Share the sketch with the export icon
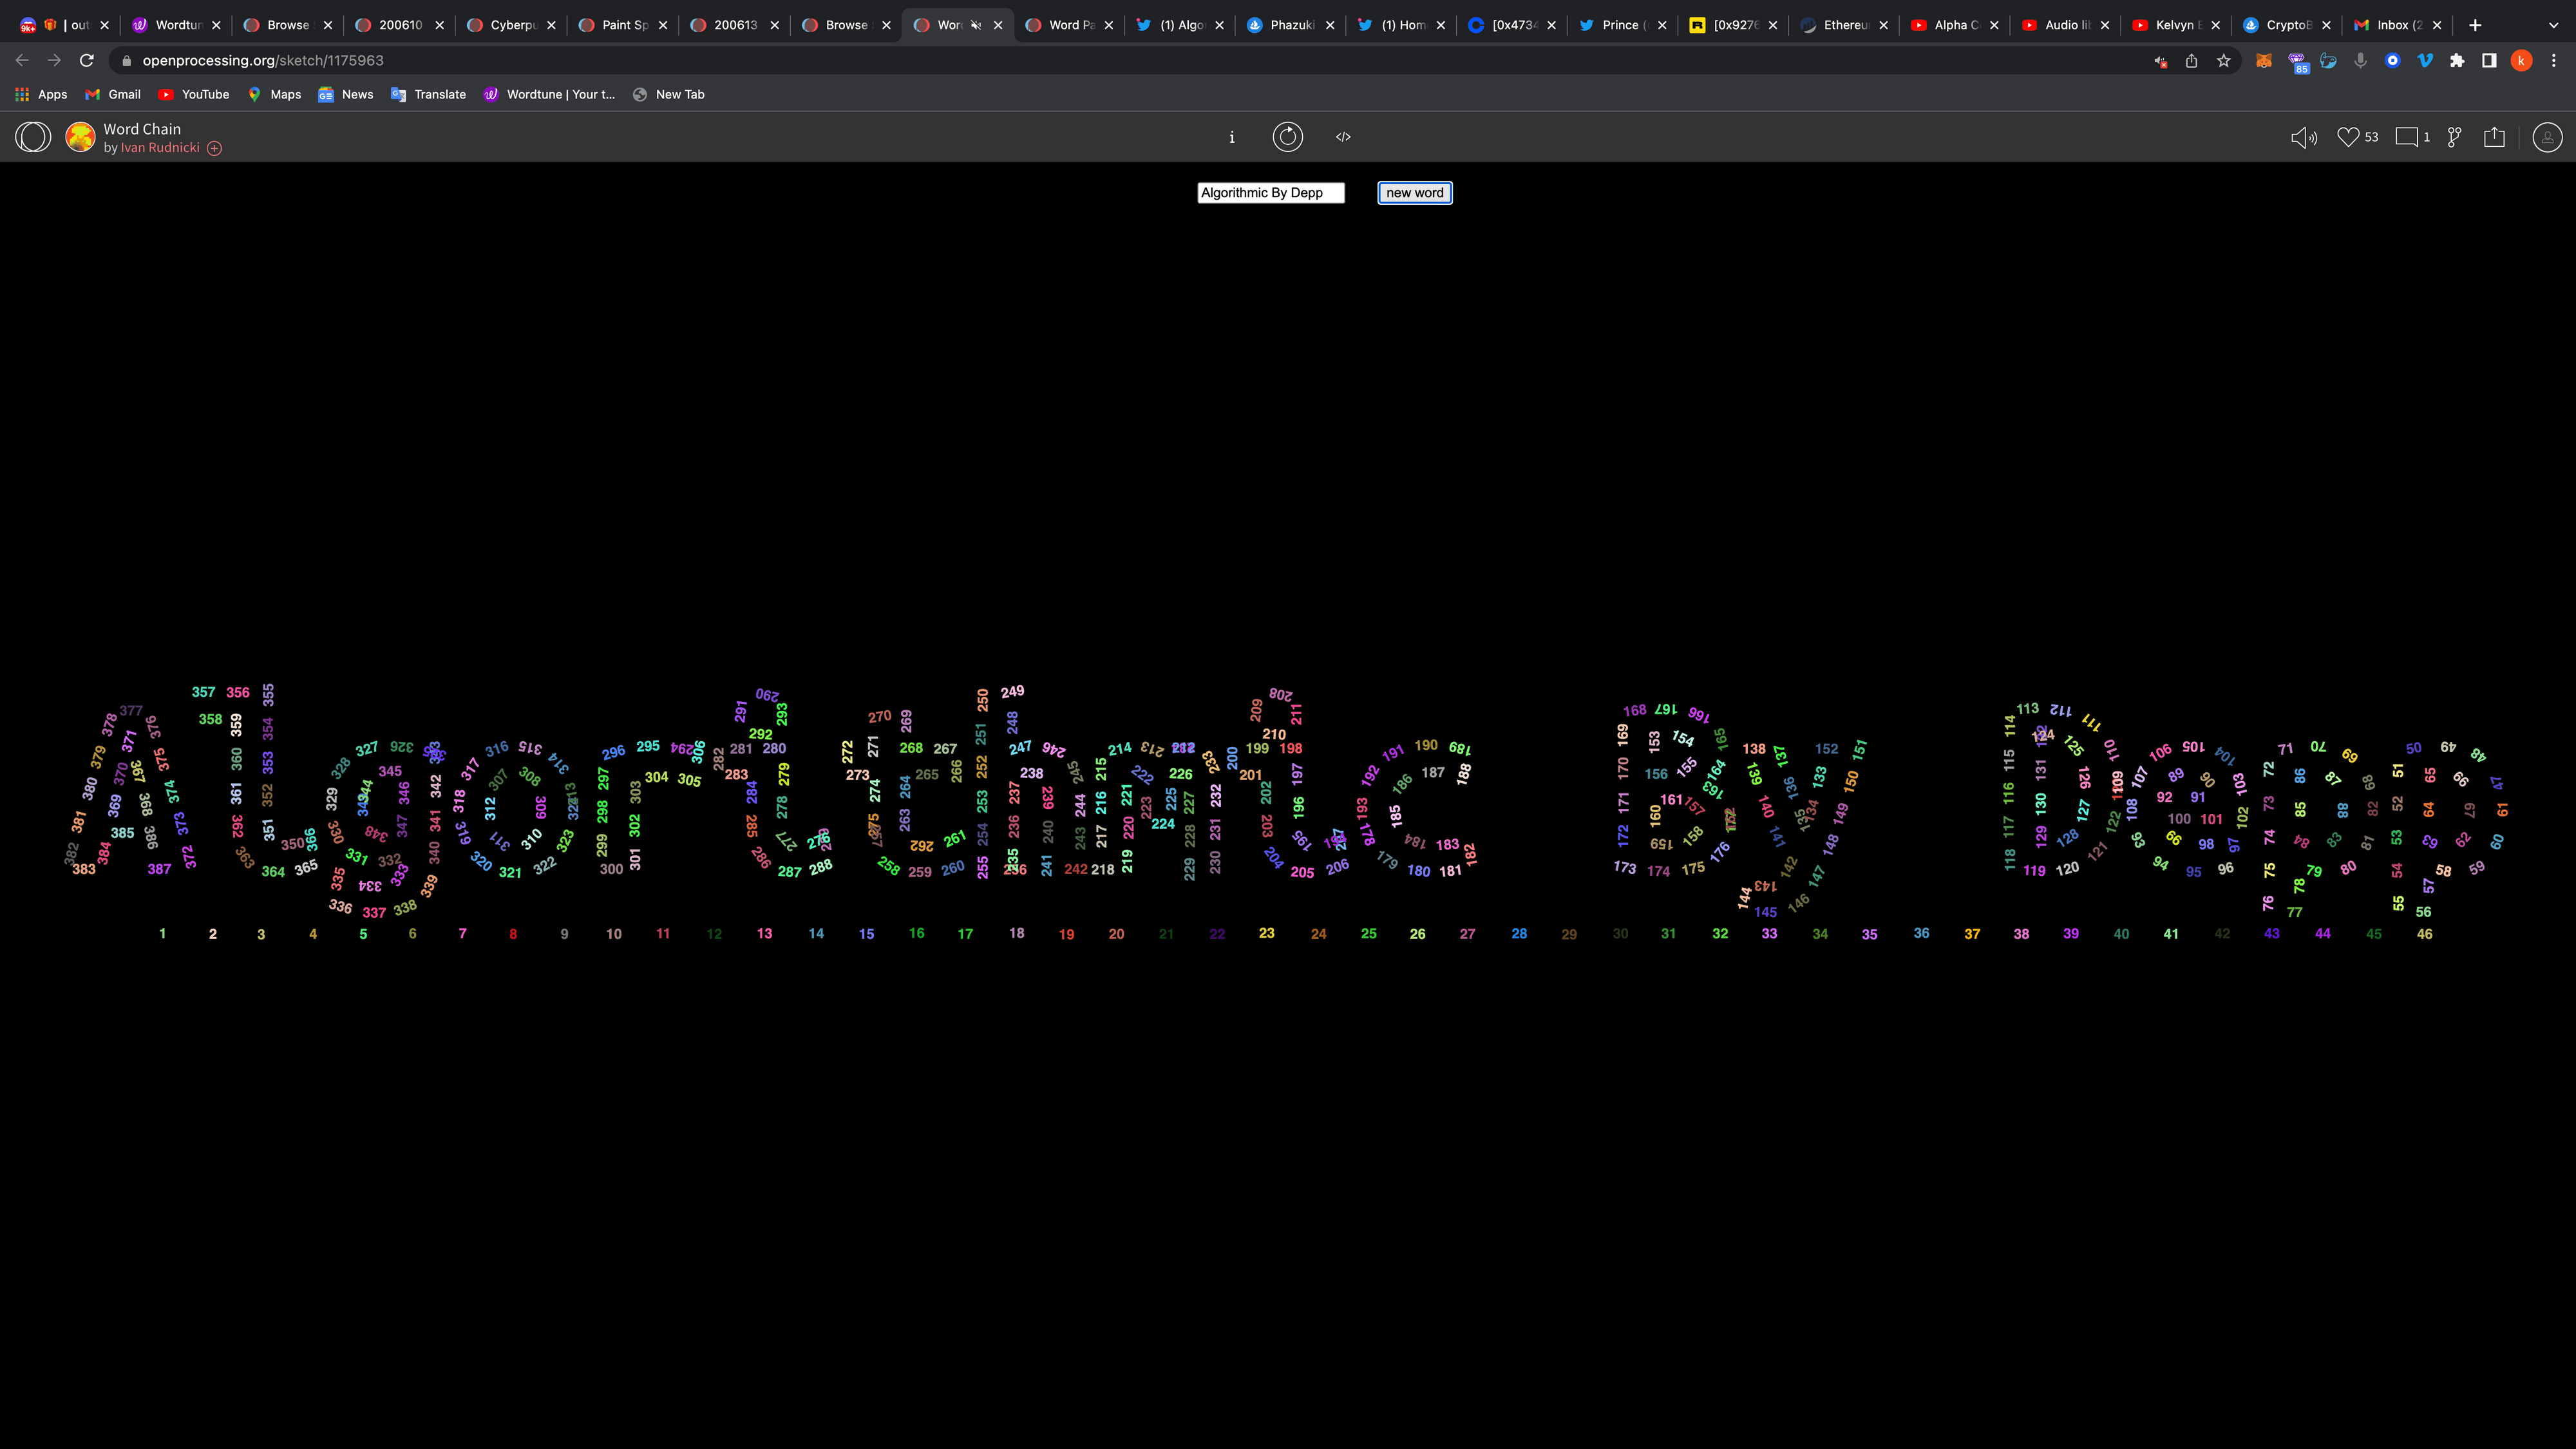This screenshot has width=2576, height=1449. (x=2494, y=137)
